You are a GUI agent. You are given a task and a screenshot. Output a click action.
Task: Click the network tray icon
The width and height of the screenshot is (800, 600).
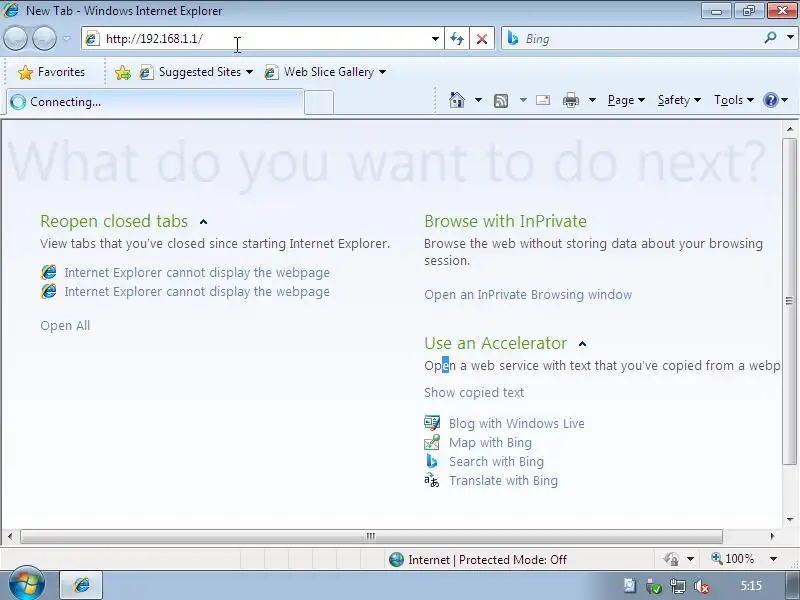(x=678, y=586)
